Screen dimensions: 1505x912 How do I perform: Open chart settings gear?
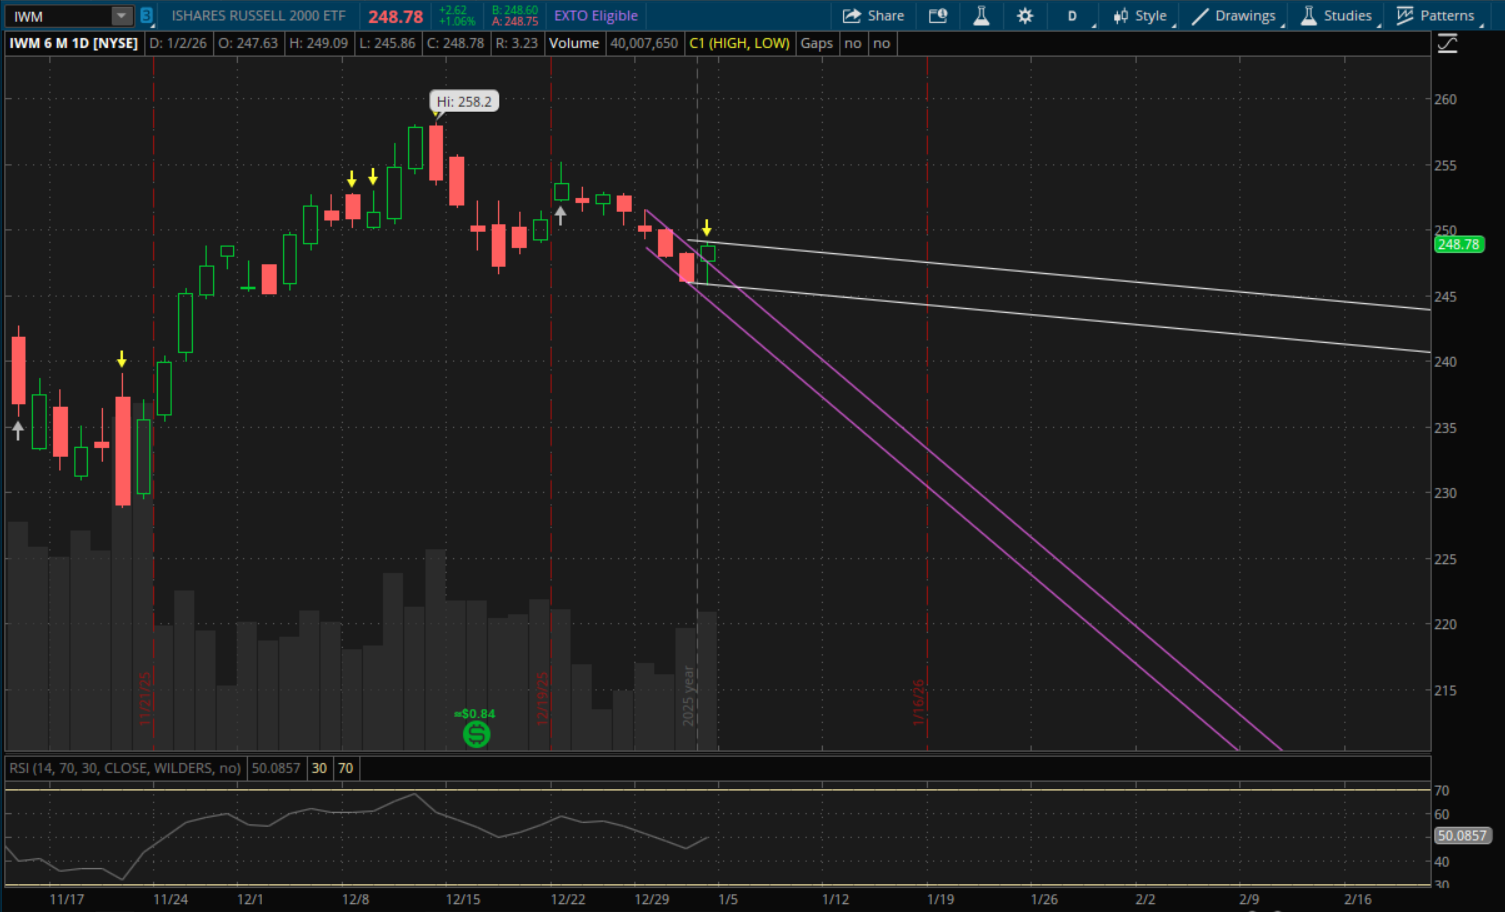pyautogui.click(x=1025, y=16)
